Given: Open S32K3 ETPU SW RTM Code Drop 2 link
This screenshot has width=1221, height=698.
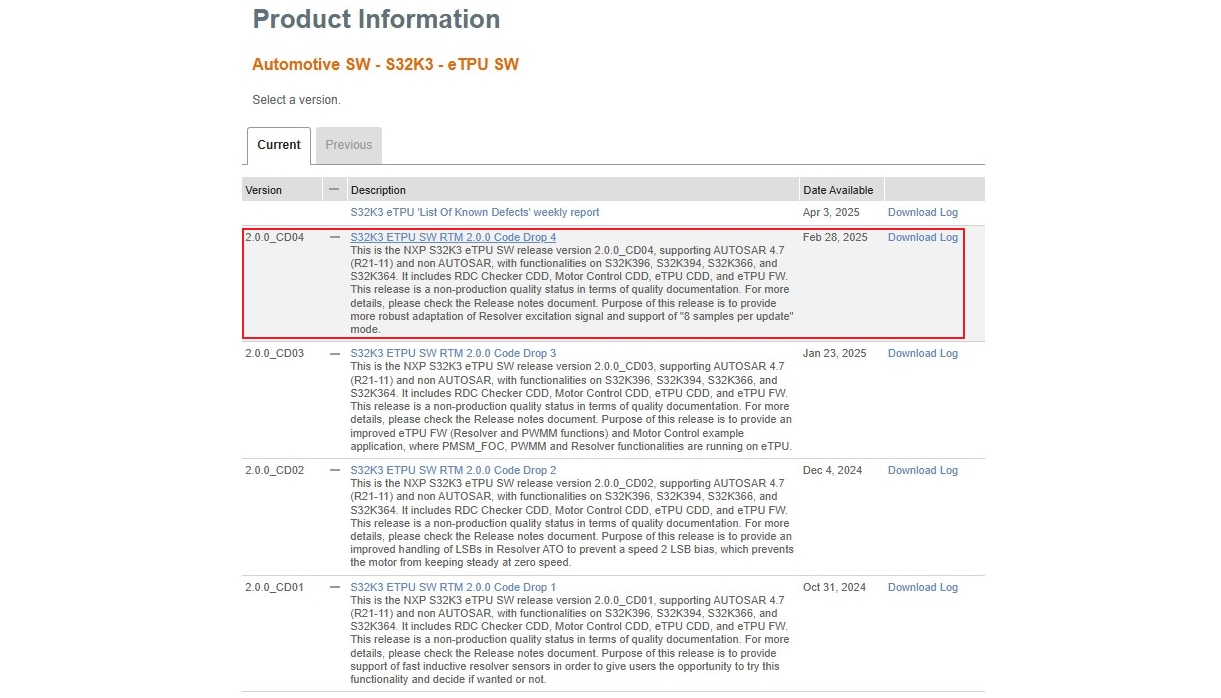Looking at the screenshot, I should (453, 471).
